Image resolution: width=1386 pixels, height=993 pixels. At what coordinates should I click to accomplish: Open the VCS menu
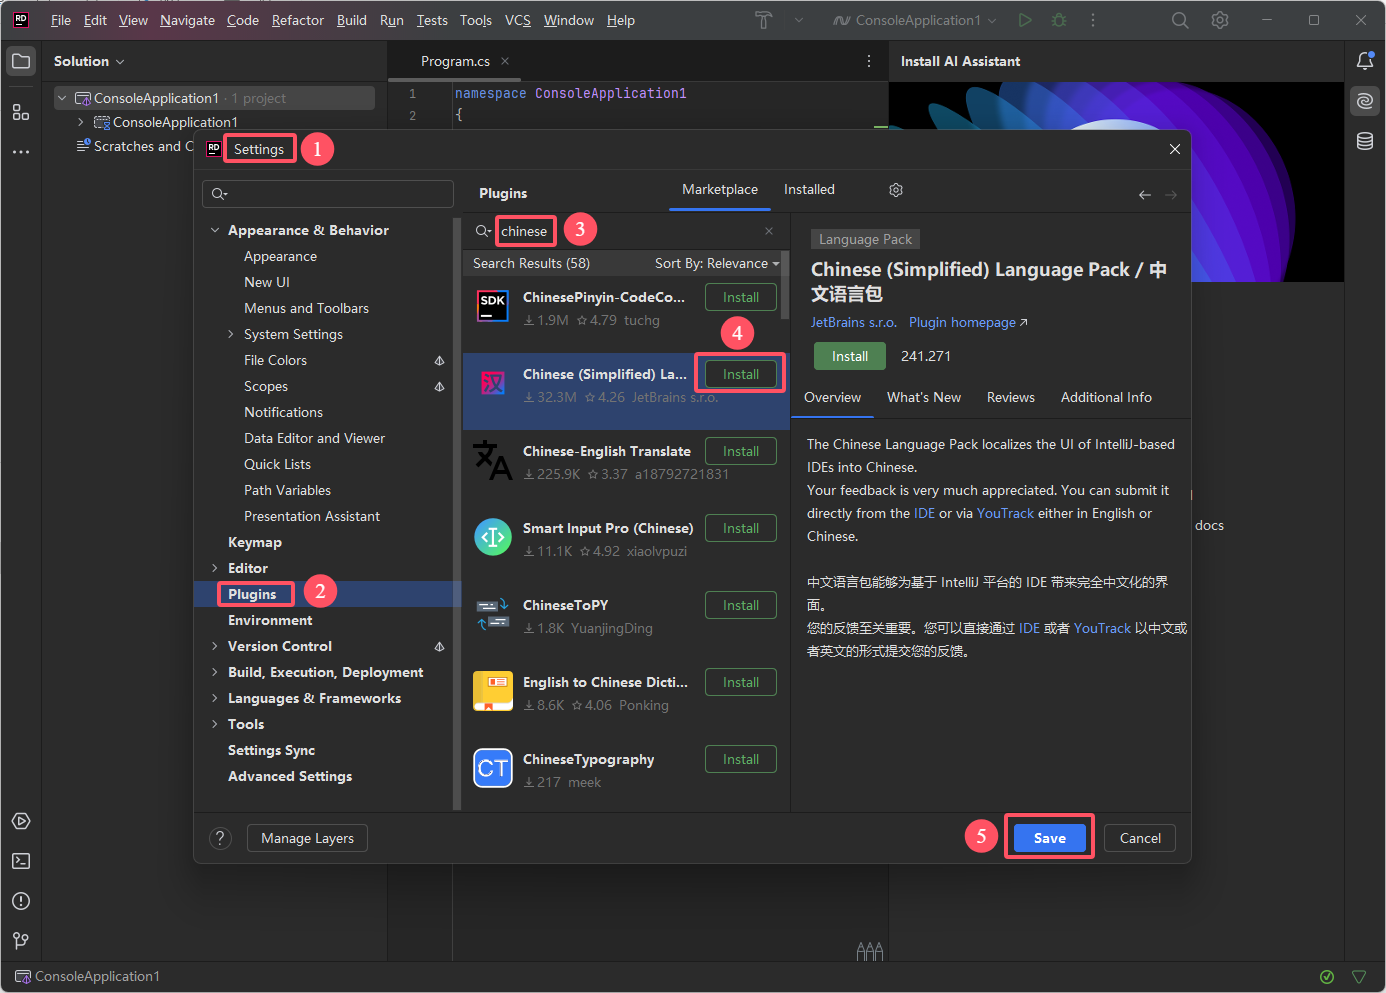tap(518, 20)
